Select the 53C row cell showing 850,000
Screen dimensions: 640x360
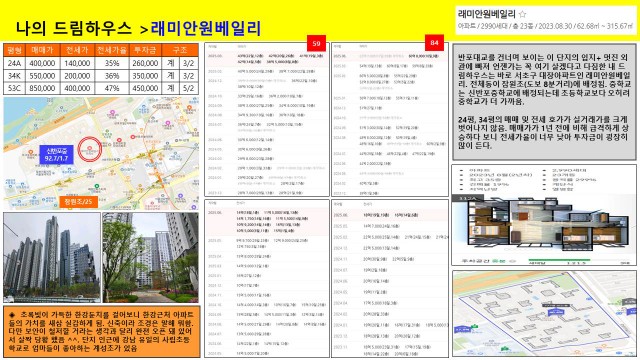coord(42,88)
